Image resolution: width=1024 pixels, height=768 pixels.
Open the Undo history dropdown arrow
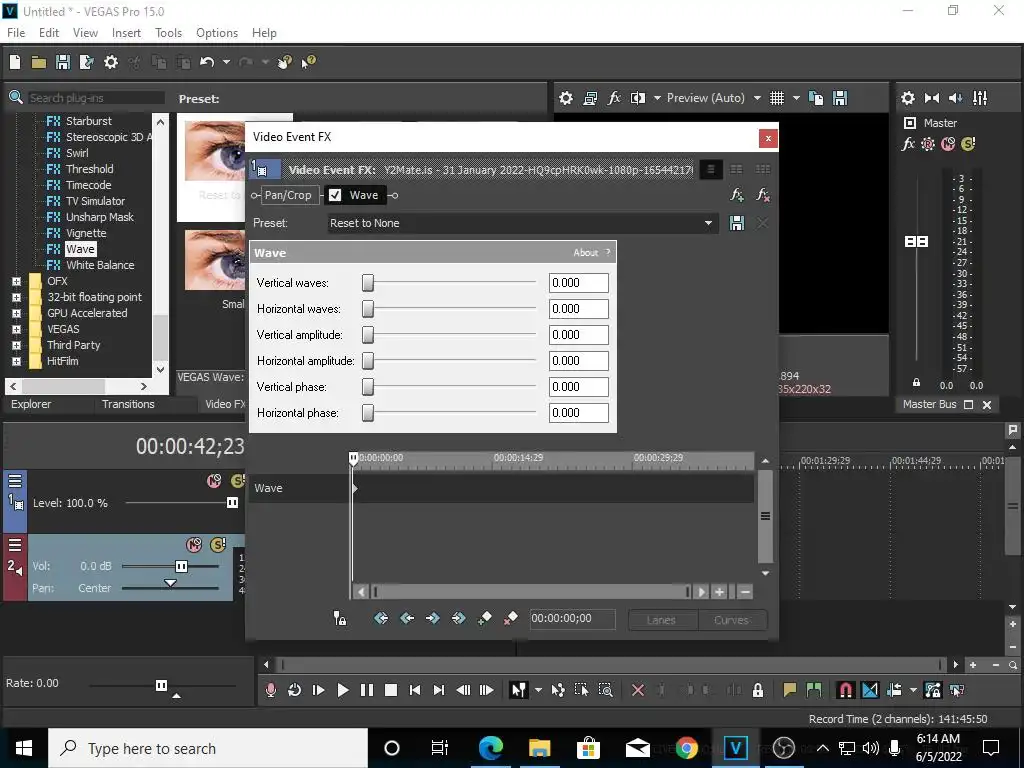pos(226,62)
